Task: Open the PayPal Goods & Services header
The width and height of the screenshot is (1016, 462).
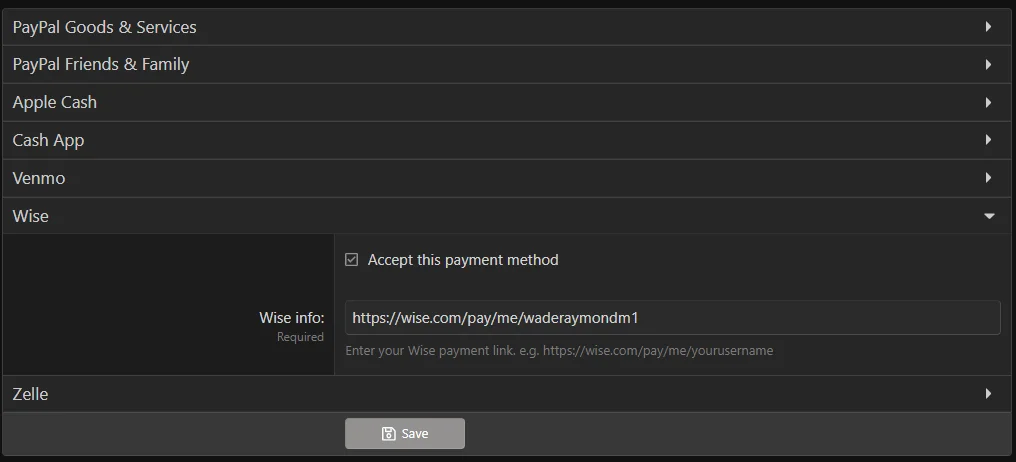Action: pos(508,27)
